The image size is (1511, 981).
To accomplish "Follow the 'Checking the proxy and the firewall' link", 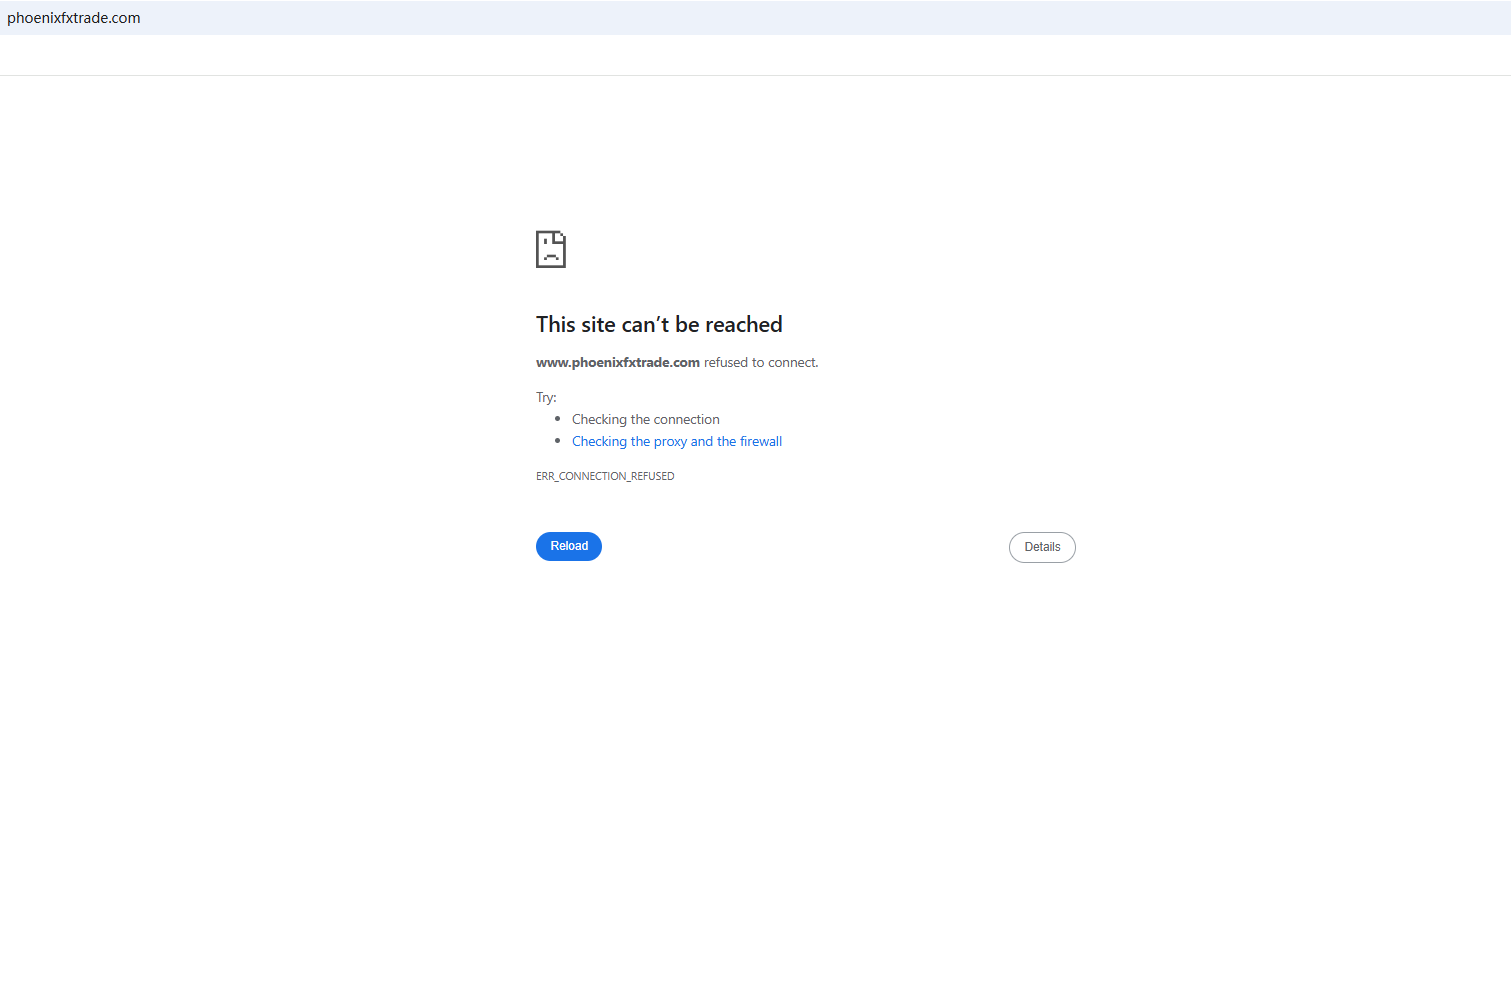I will point(677,441).
